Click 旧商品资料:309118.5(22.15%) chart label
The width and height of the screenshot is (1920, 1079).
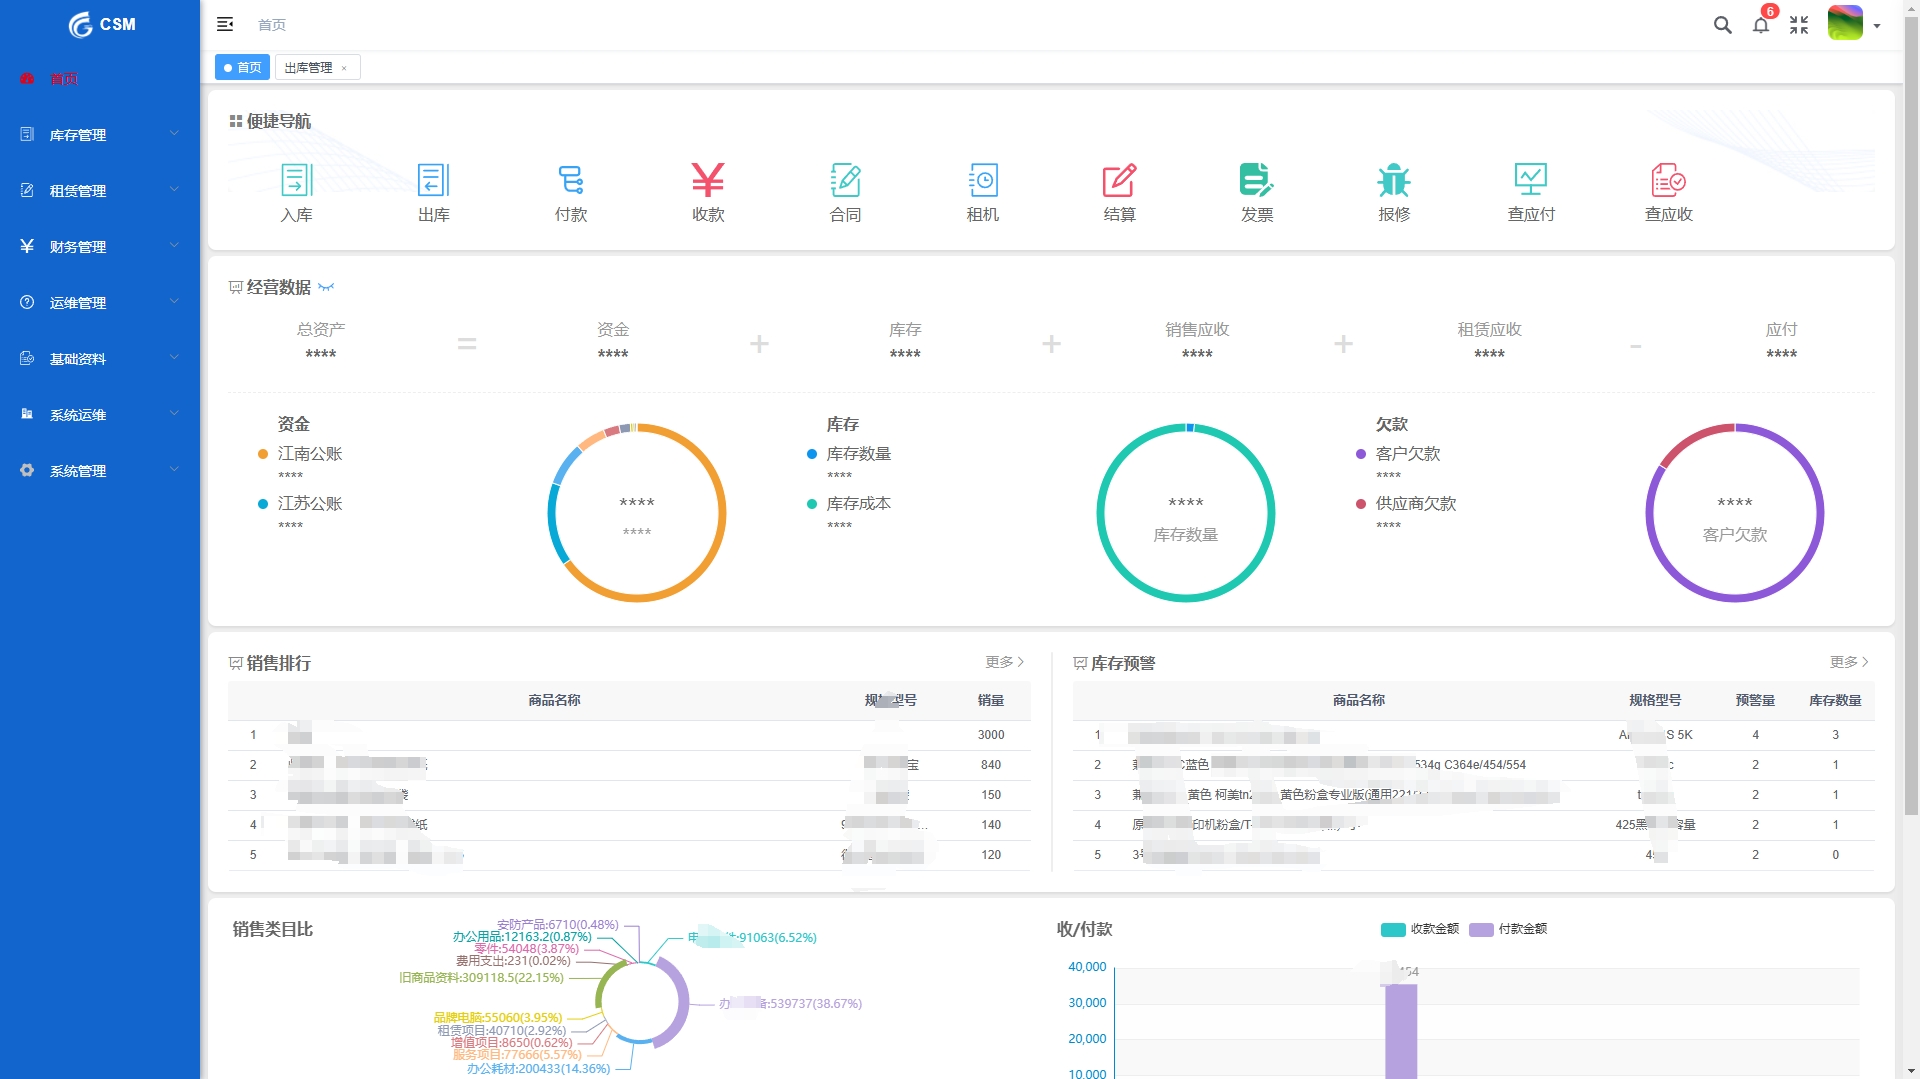[481, 977]
